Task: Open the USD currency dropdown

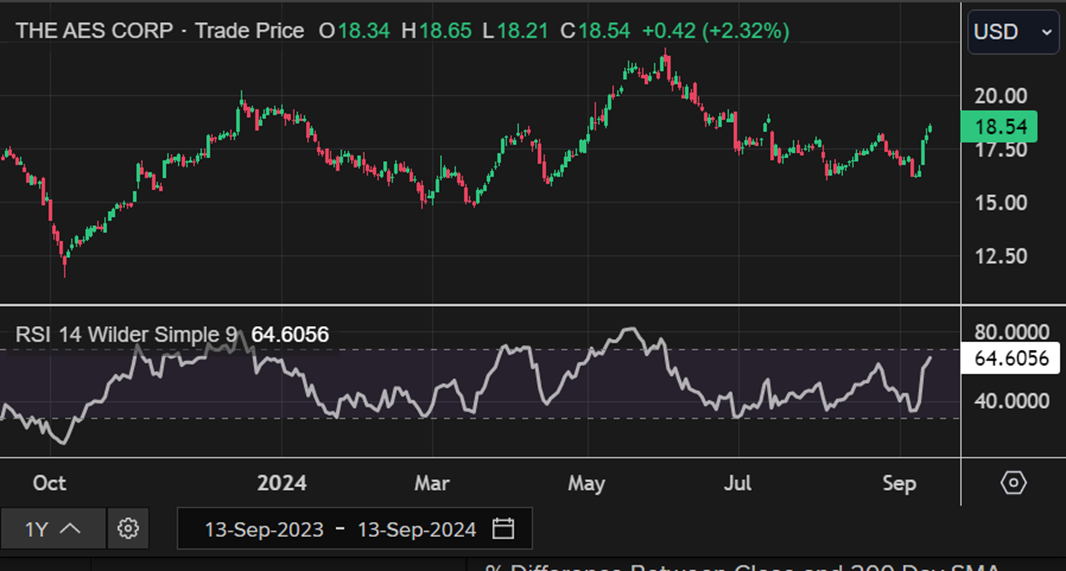Action: (x=1013, y=31)
